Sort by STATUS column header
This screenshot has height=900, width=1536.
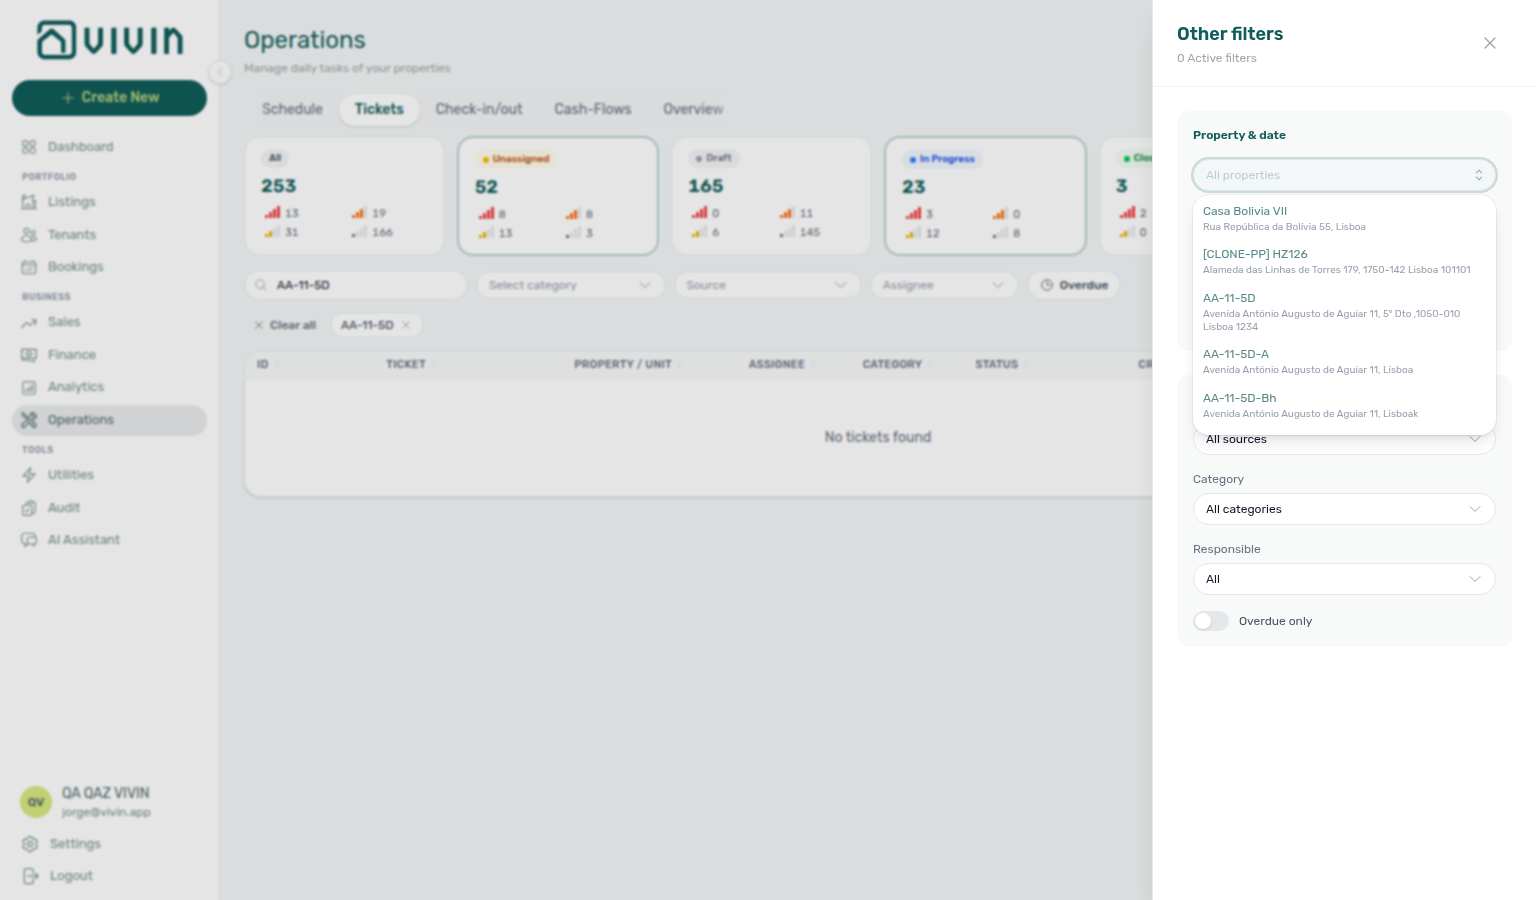coord(997,364)
